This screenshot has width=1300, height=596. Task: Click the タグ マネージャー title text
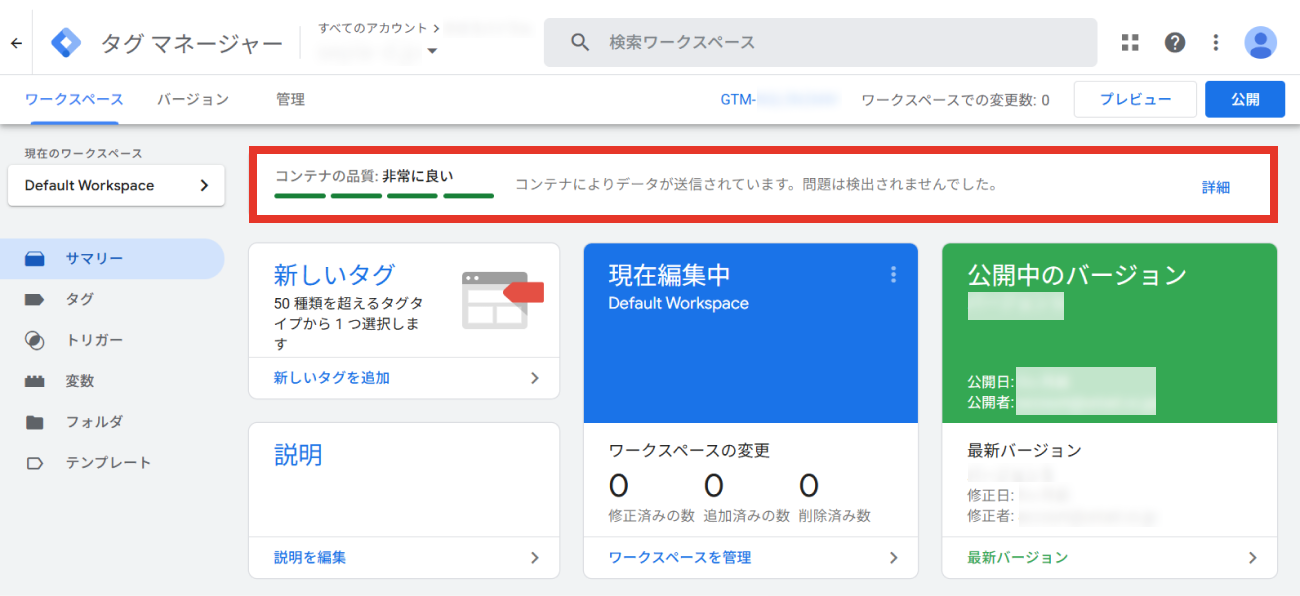click(192, 43)
